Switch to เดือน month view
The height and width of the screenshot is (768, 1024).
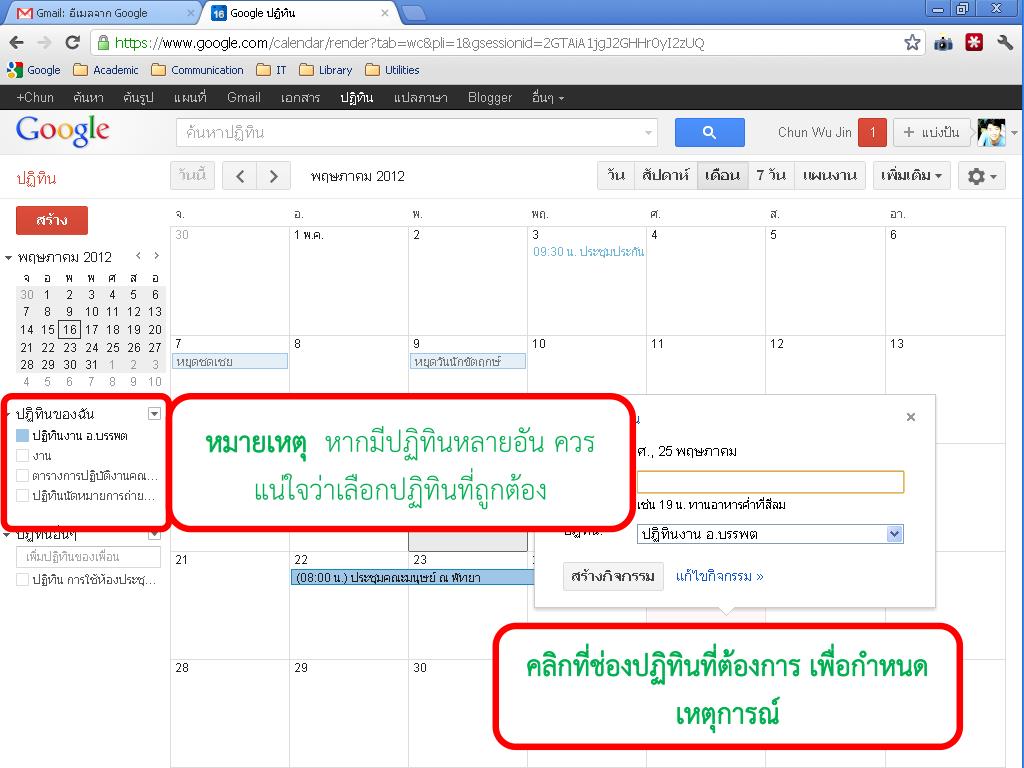point(722,176)
